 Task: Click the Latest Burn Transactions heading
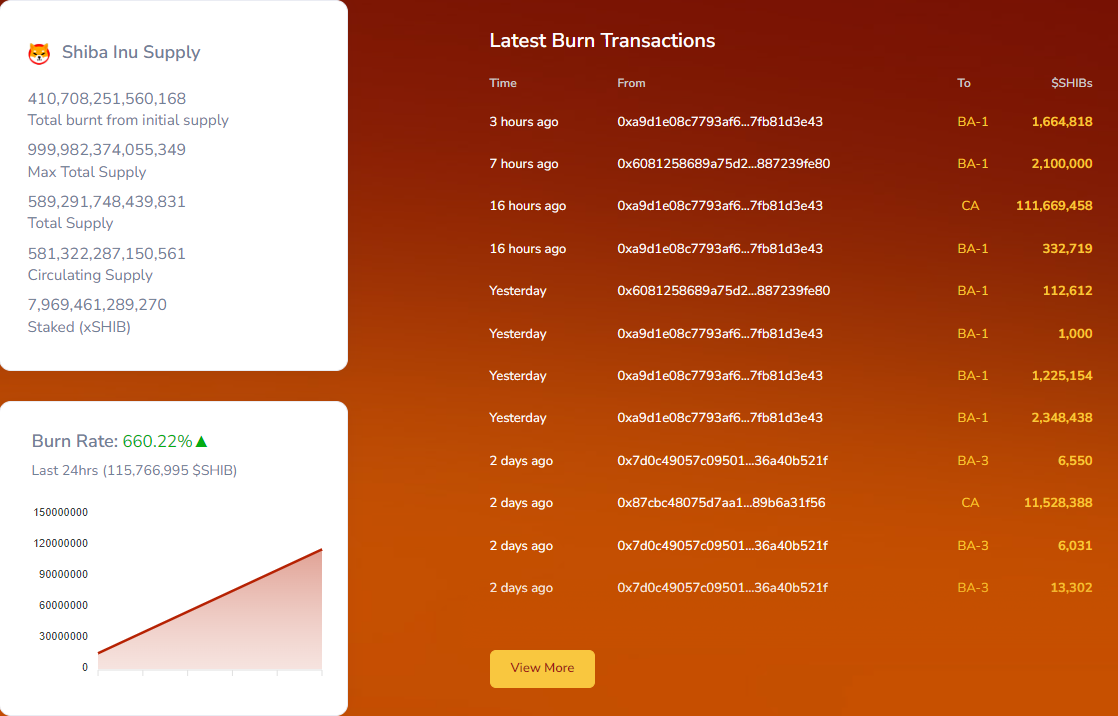602,41
